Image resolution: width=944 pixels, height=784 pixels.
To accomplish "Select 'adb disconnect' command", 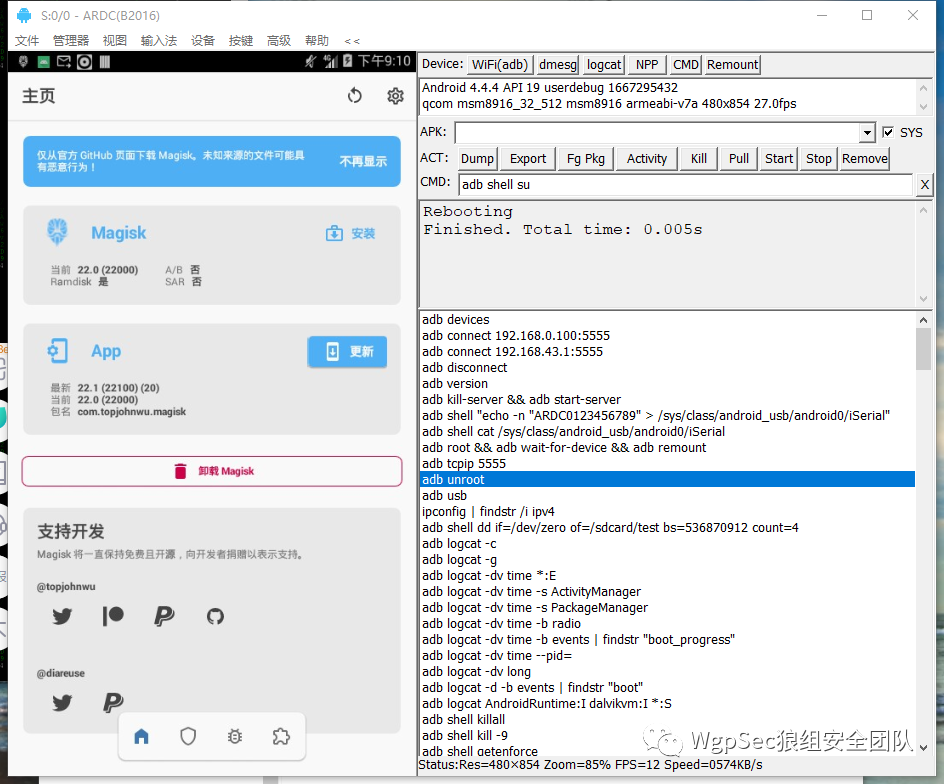I will tap(667, 367).
